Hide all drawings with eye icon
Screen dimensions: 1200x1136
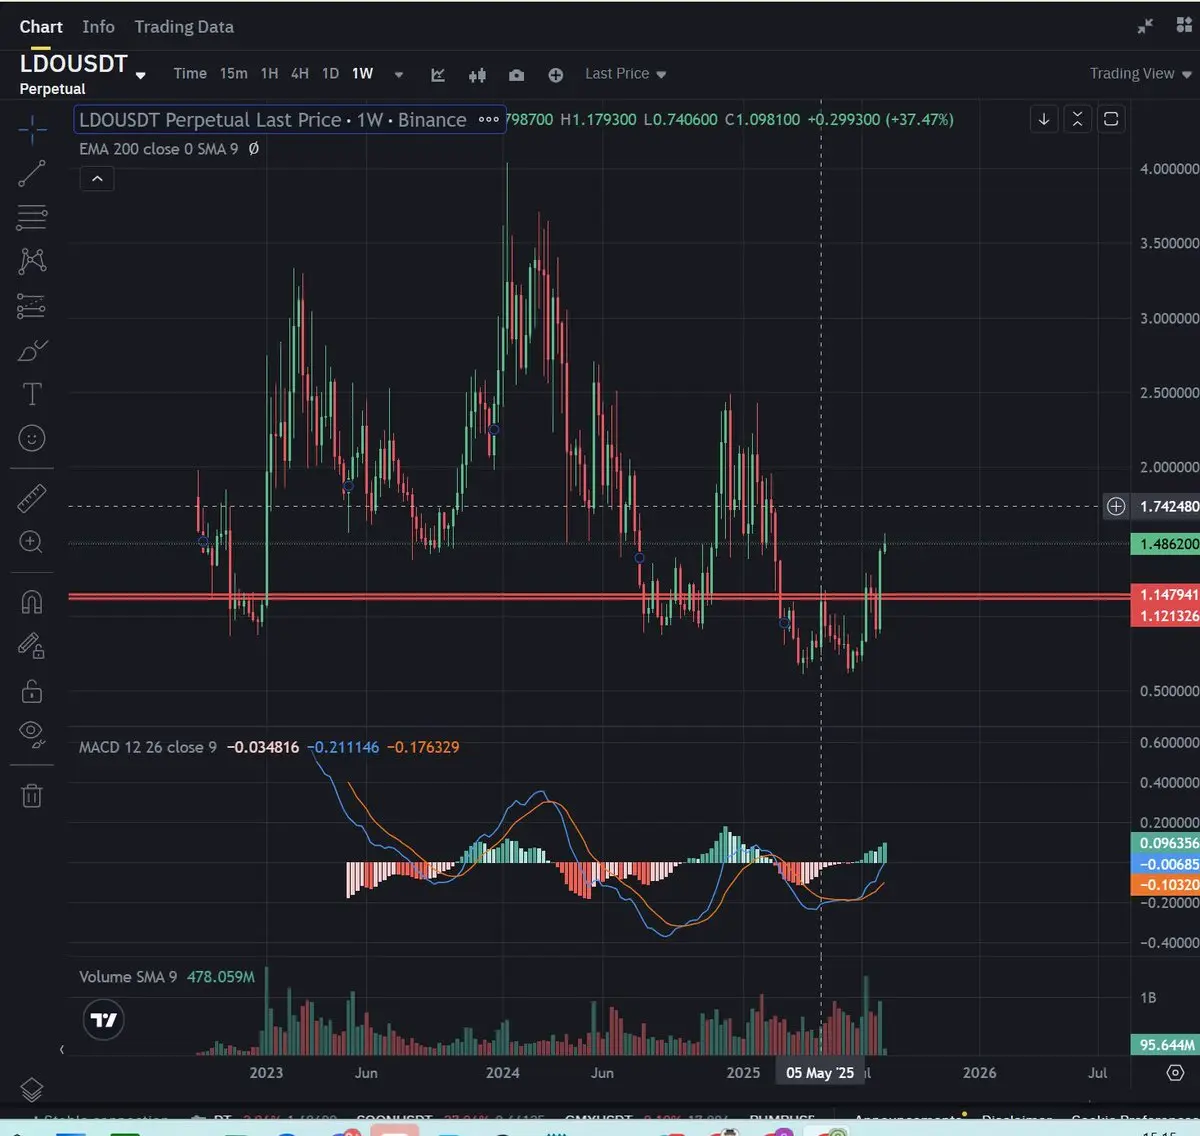click(32, 735)
